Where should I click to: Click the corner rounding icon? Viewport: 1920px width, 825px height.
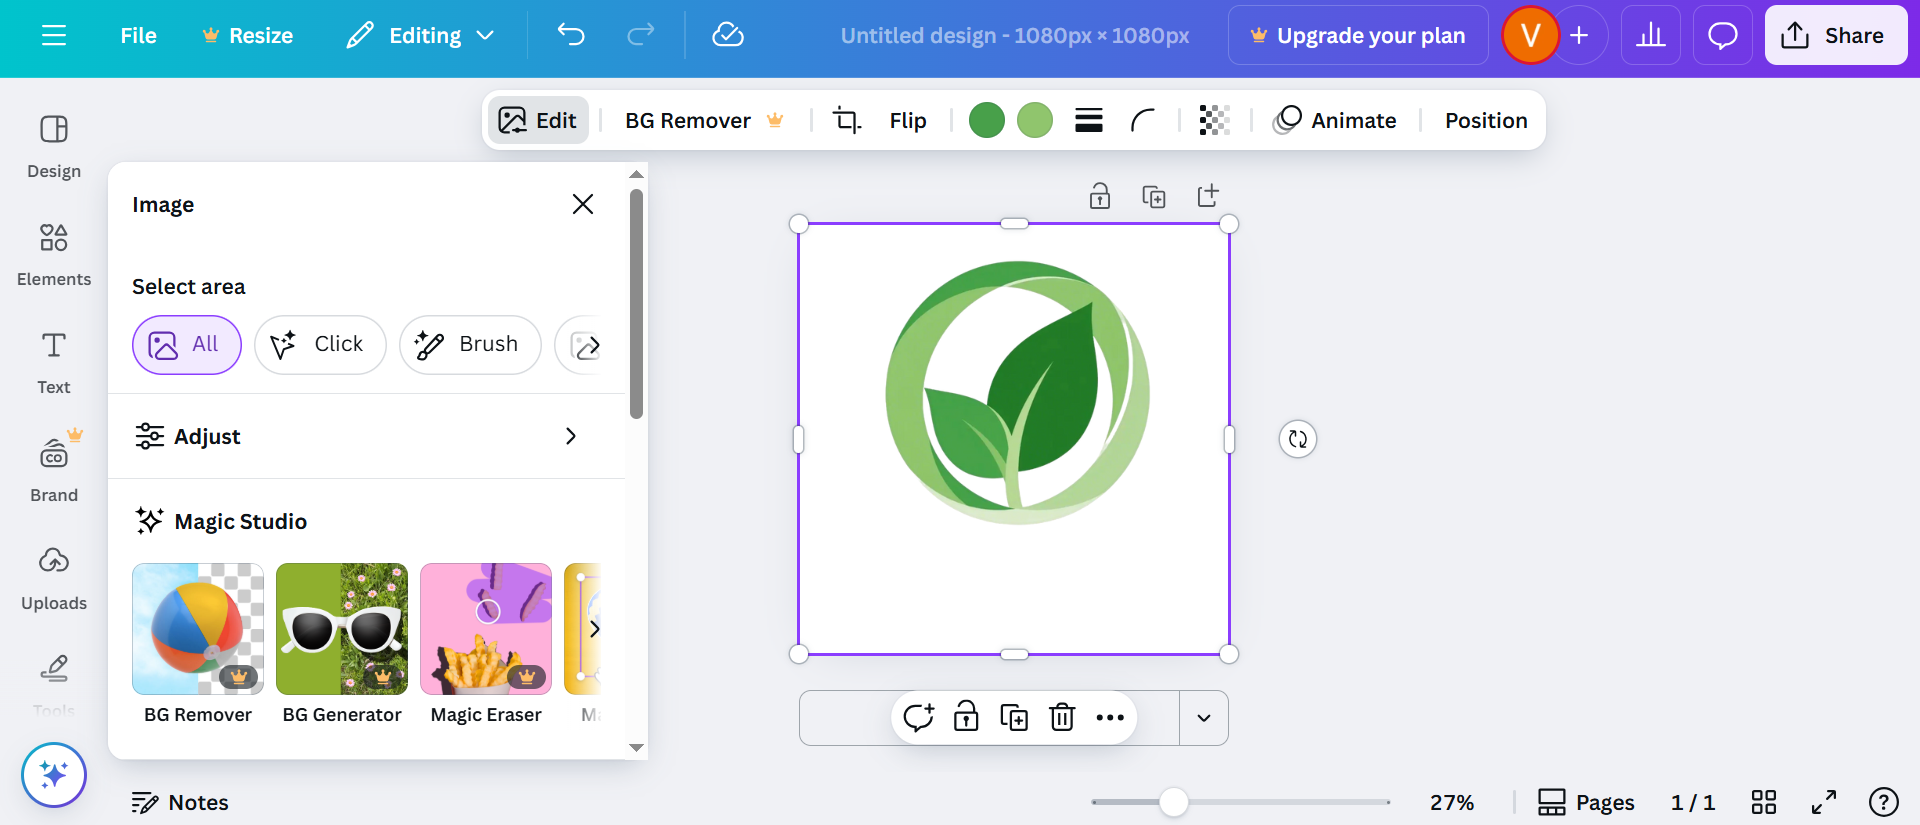click(1142, 121)
